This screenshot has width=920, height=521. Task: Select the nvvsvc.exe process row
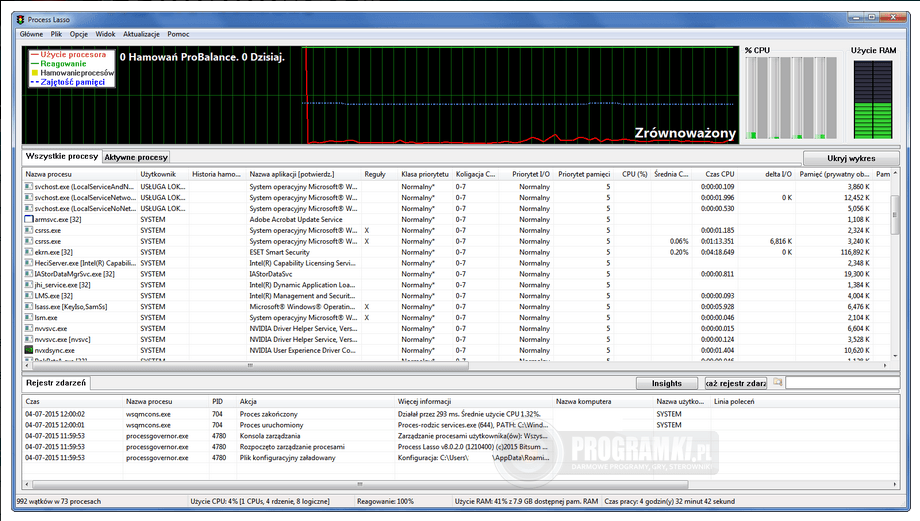coord(457,329)
